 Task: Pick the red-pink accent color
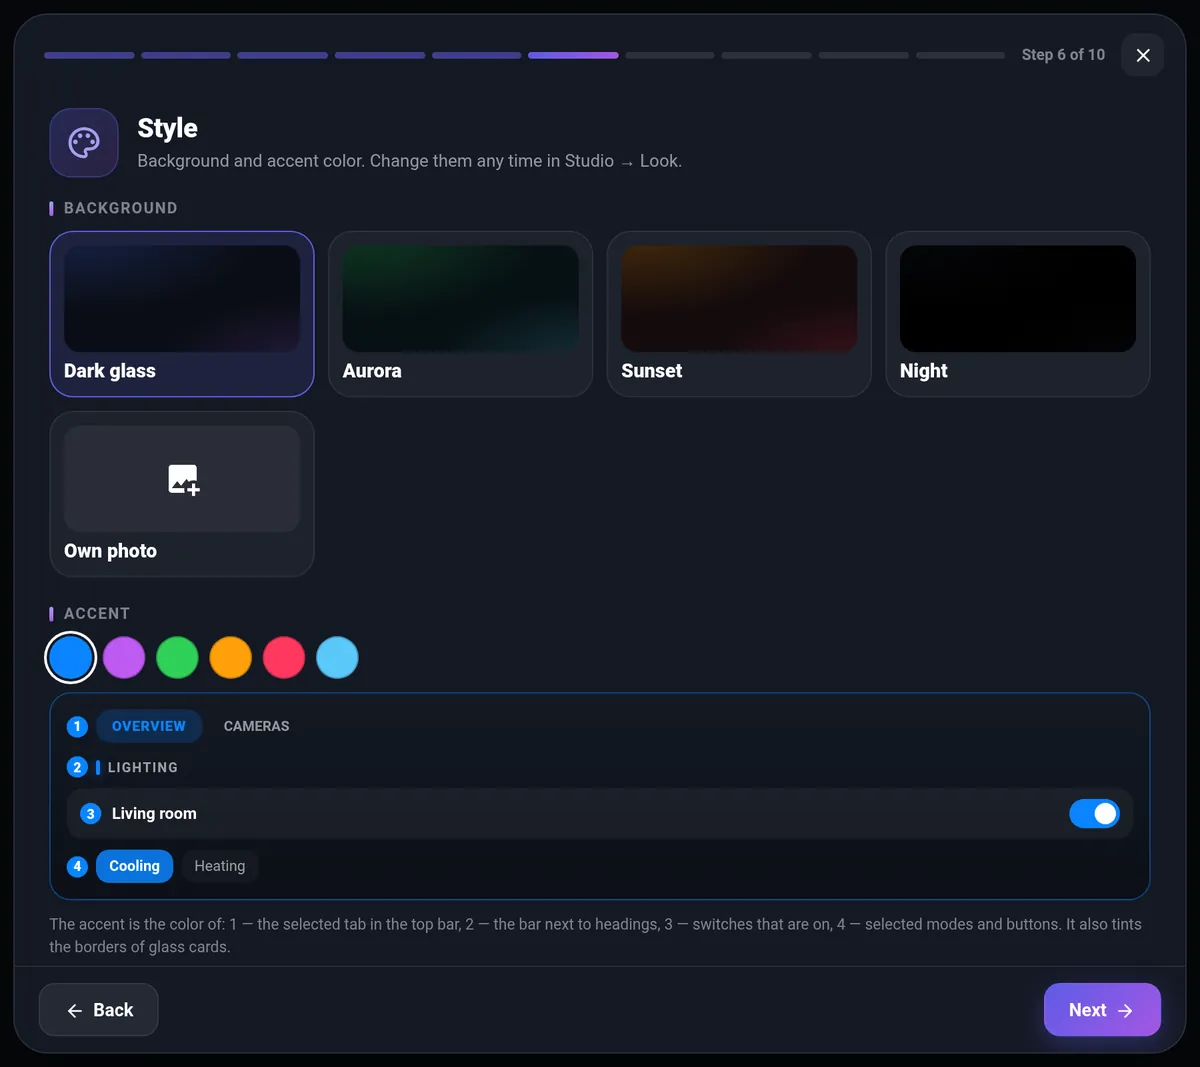[x=284, y=658]
